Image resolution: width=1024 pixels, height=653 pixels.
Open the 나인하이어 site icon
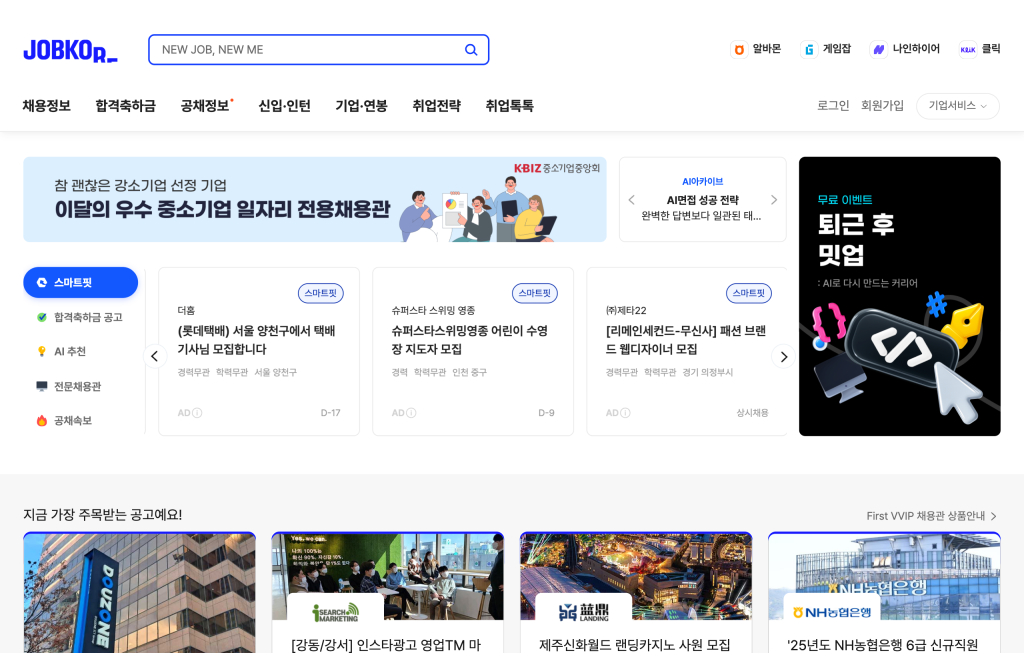879,49
